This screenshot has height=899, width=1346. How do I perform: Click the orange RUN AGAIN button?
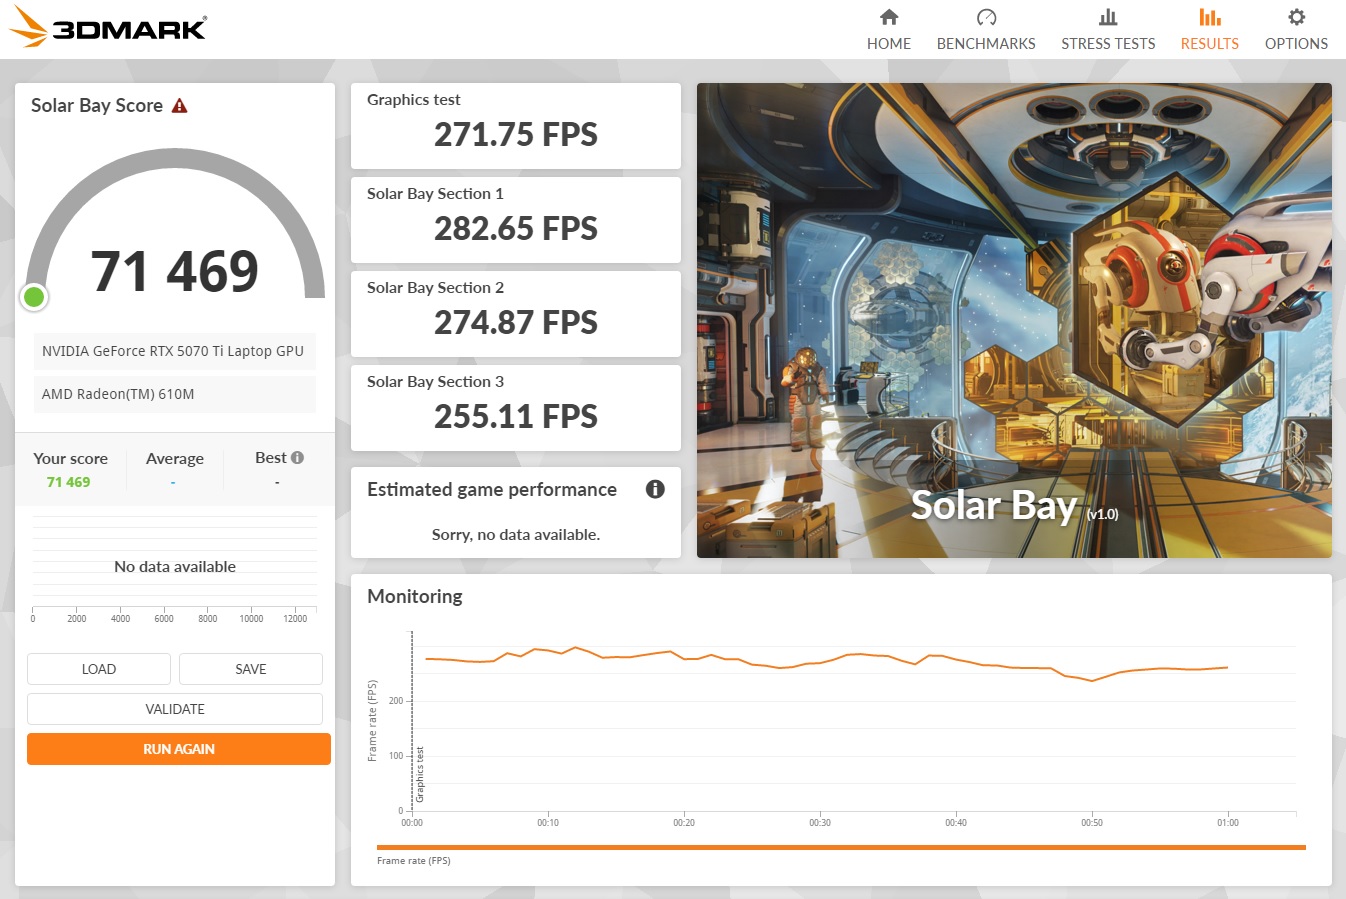pos(179,749)
